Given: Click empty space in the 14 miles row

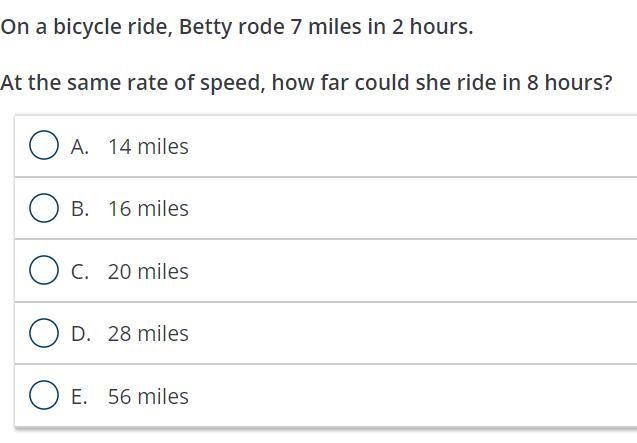Looking at the screenshot, I should coord(420,146).
